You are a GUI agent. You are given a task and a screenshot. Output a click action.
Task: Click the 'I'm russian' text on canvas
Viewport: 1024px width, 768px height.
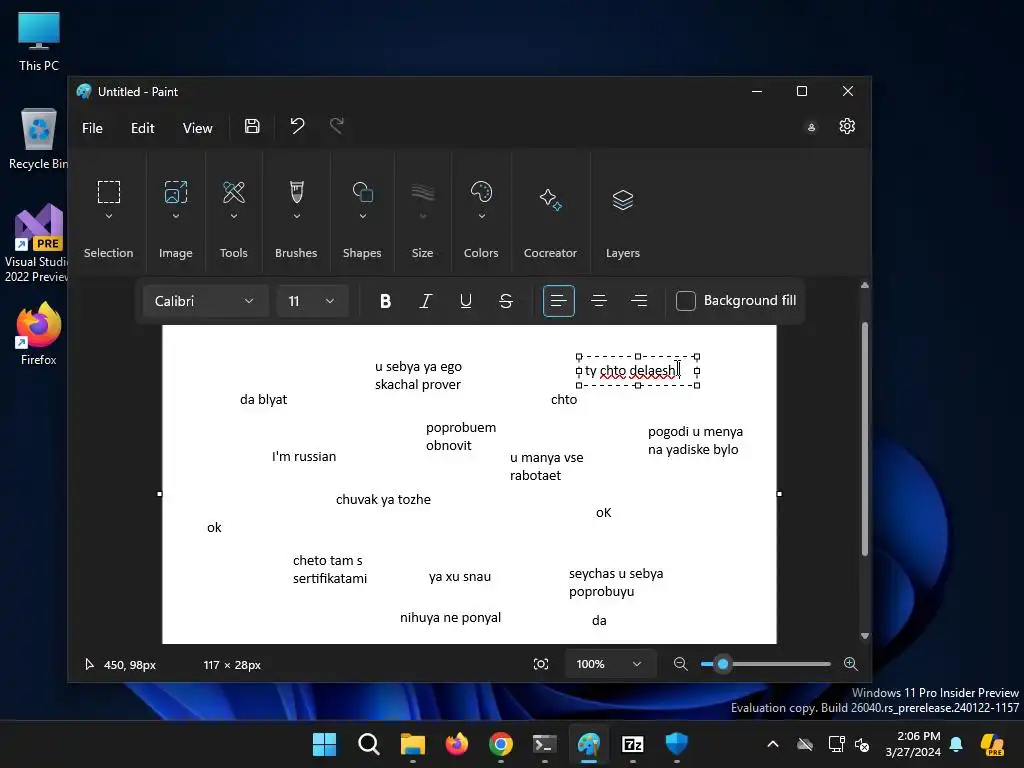coord(304,456)
